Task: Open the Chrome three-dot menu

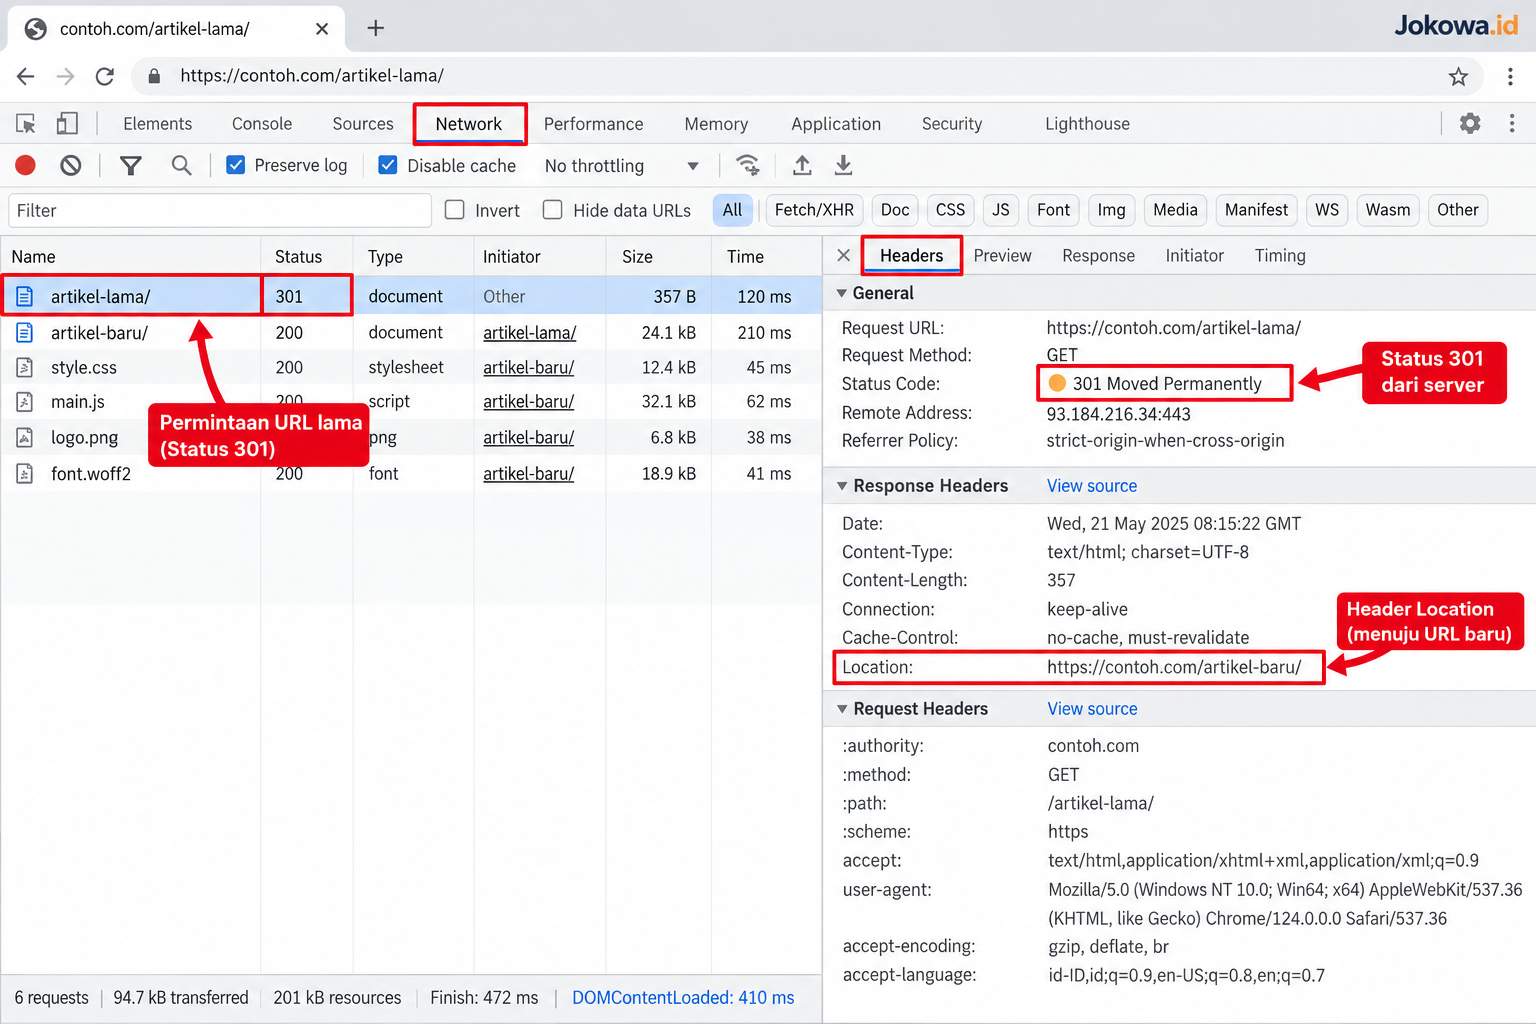Action: (1510, 76)
